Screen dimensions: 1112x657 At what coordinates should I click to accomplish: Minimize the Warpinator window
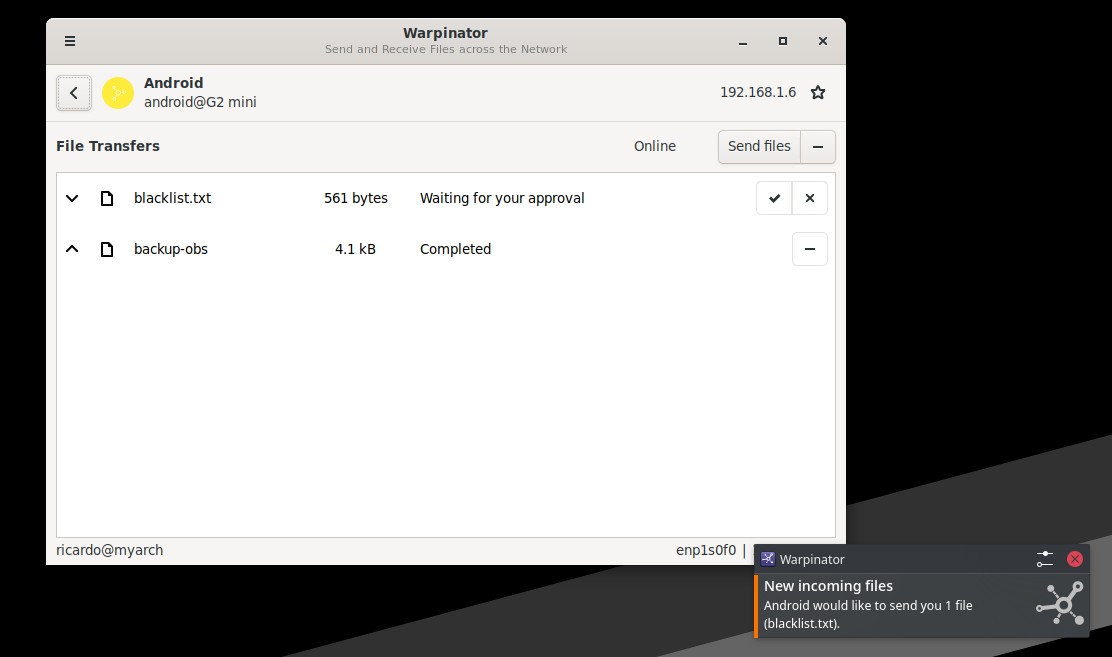tap(743, 41)
